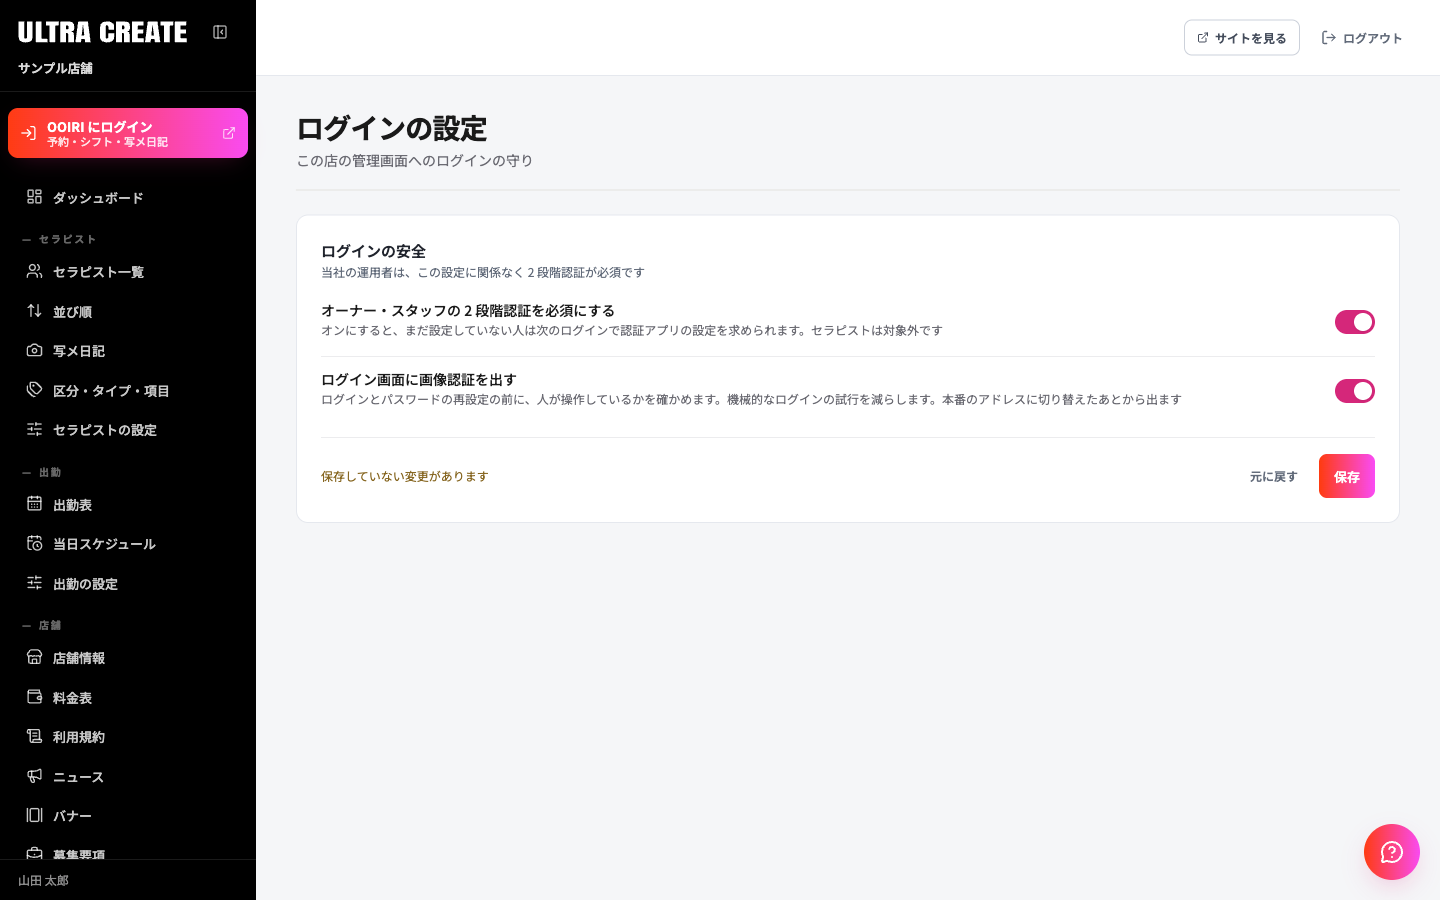Click the 山田 太郎 user name

coord(43,881)
